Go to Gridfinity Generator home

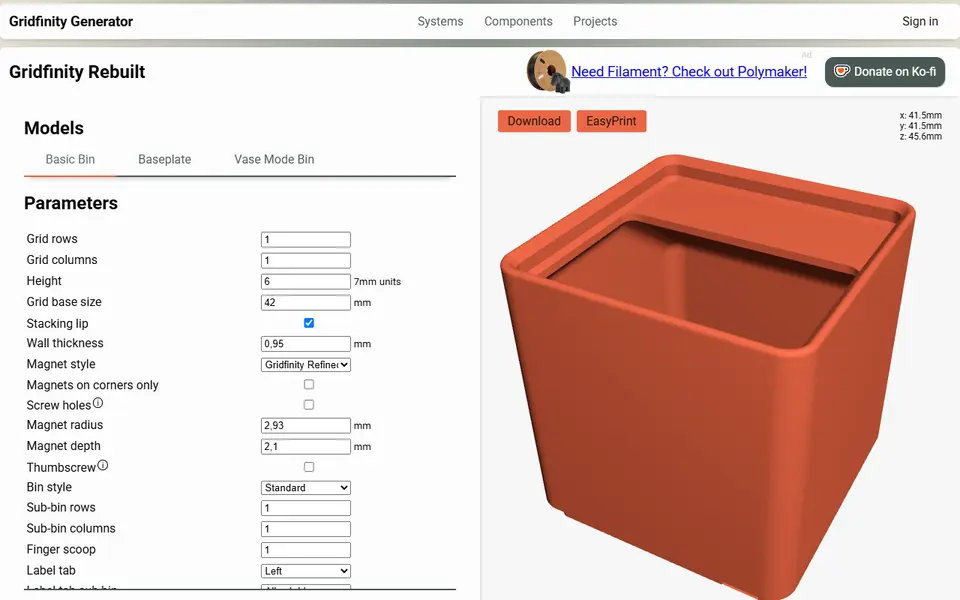point(71,21)
